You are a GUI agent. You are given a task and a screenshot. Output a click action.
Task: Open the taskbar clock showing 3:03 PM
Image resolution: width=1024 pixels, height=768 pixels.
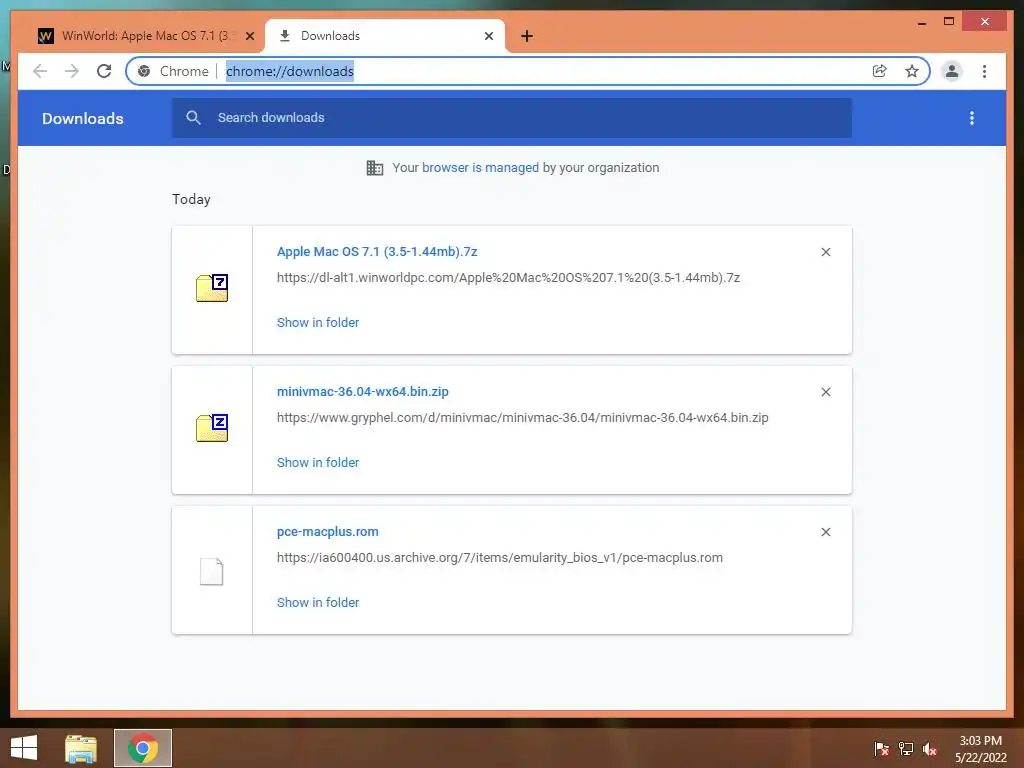[980, 749]
